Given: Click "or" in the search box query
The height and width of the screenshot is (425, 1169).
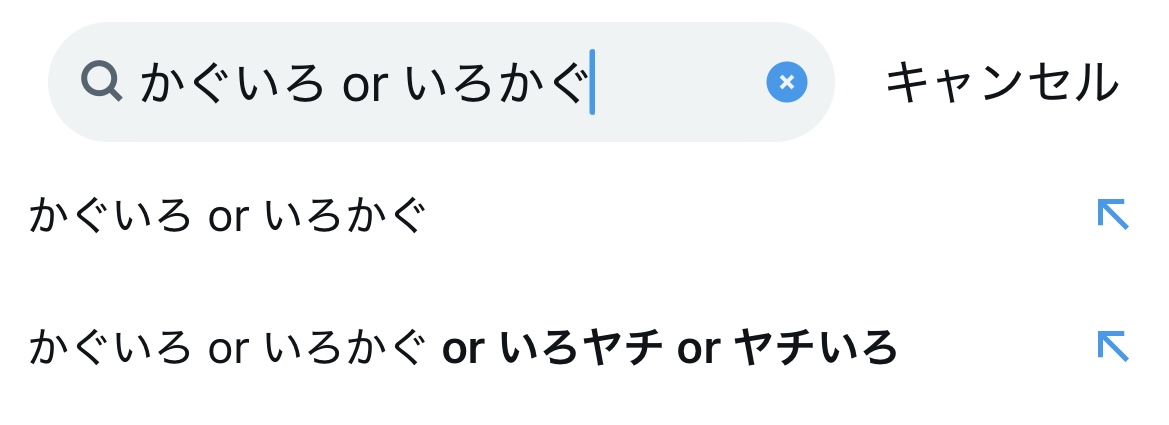Looking at the screenshot, I should click(x=364, y=84).
